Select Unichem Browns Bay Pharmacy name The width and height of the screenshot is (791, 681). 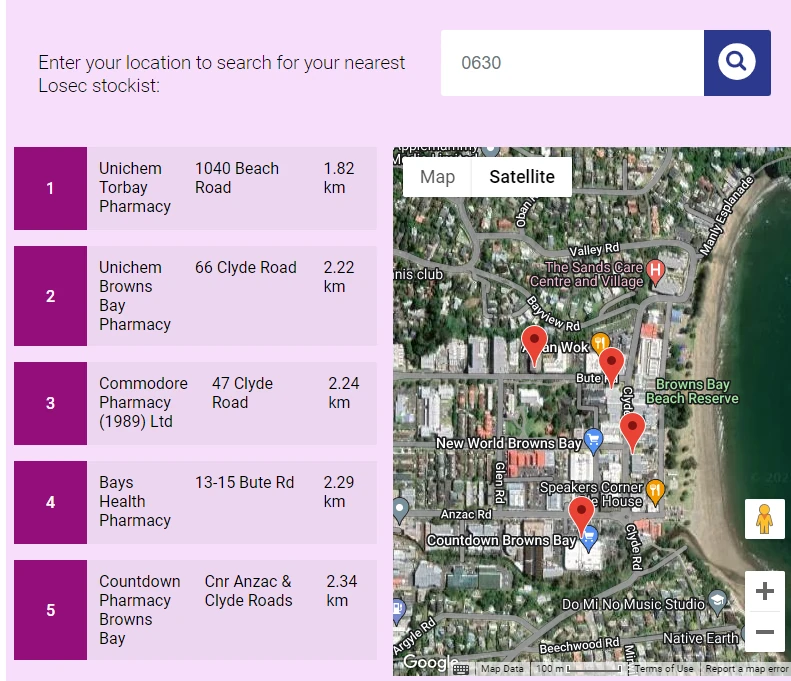pyautogui.click(x=135, y=296)
